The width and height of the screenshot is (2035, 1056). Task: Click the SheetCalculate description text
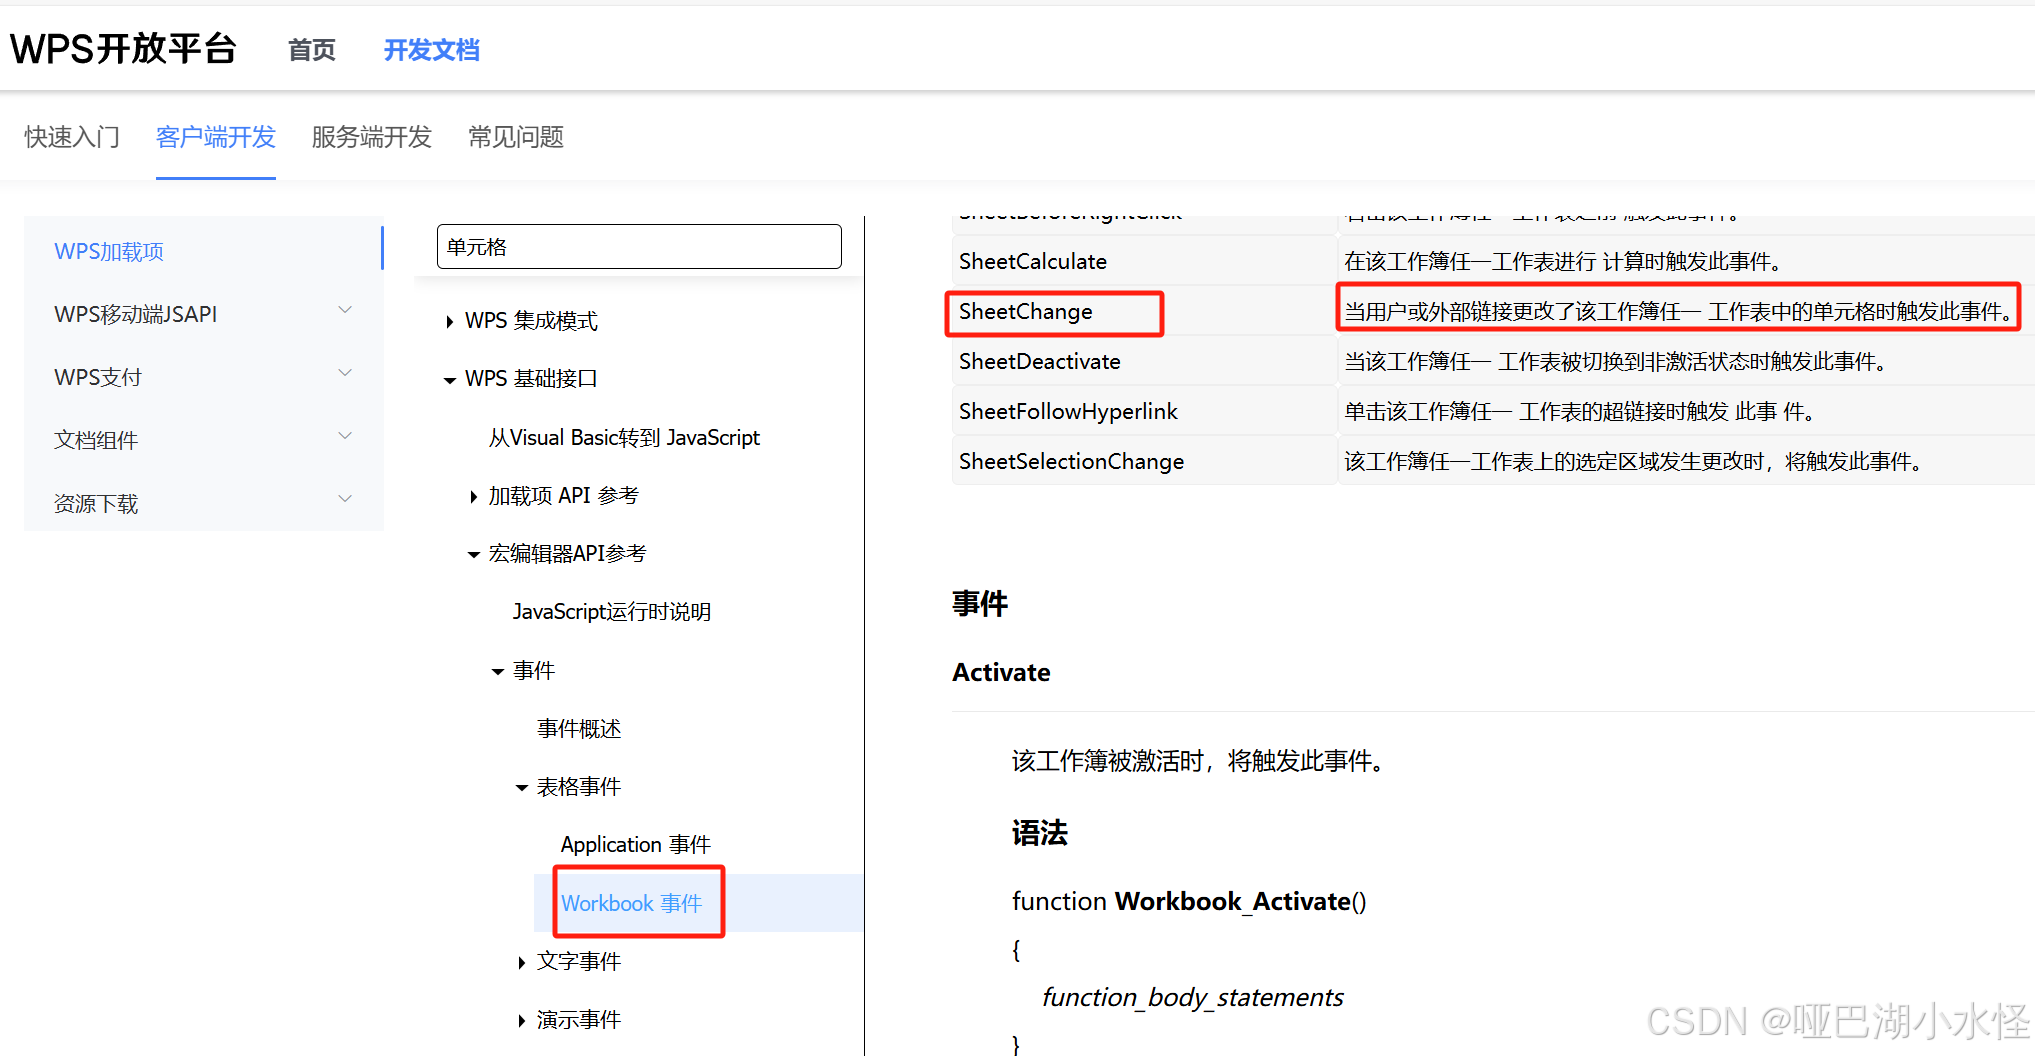tap(1563, 261)
